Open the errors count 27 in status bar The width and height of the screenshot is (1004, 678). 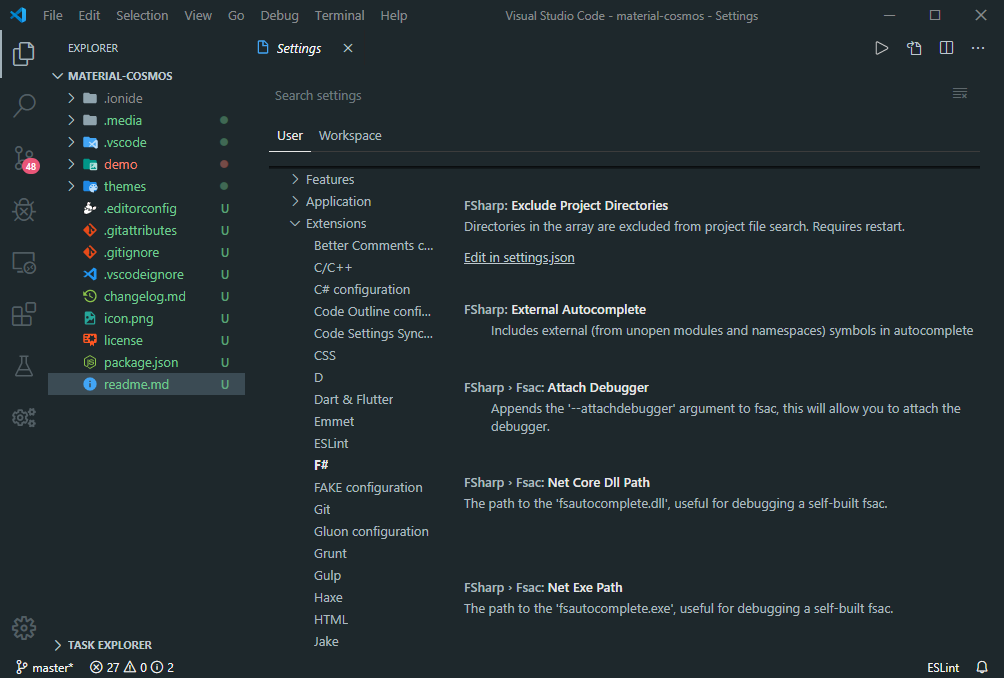click(105, 667)
